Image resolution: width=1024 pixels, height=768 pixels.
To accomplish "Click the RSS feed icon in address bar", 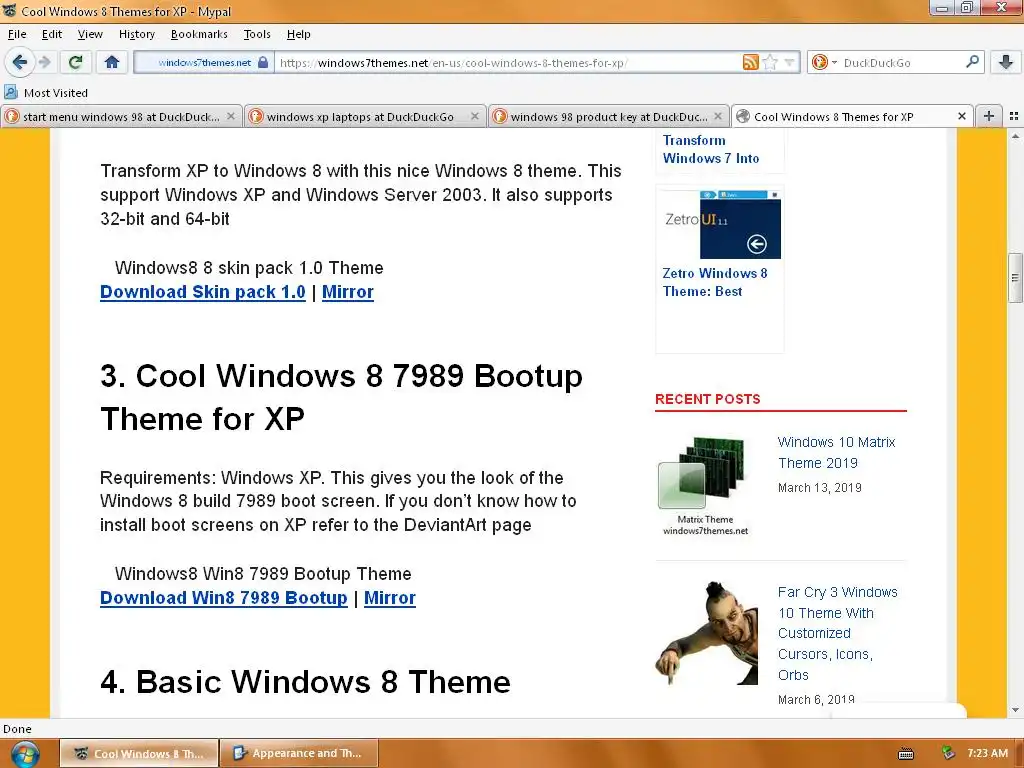I will click(750, 63).
